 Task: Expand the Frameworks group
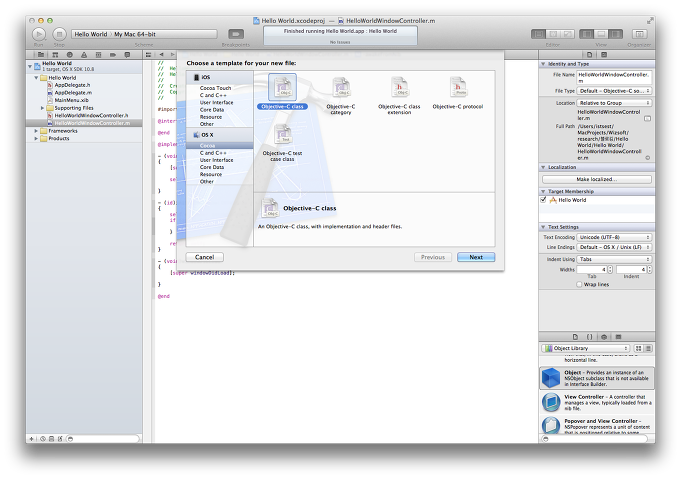(36, 131)
